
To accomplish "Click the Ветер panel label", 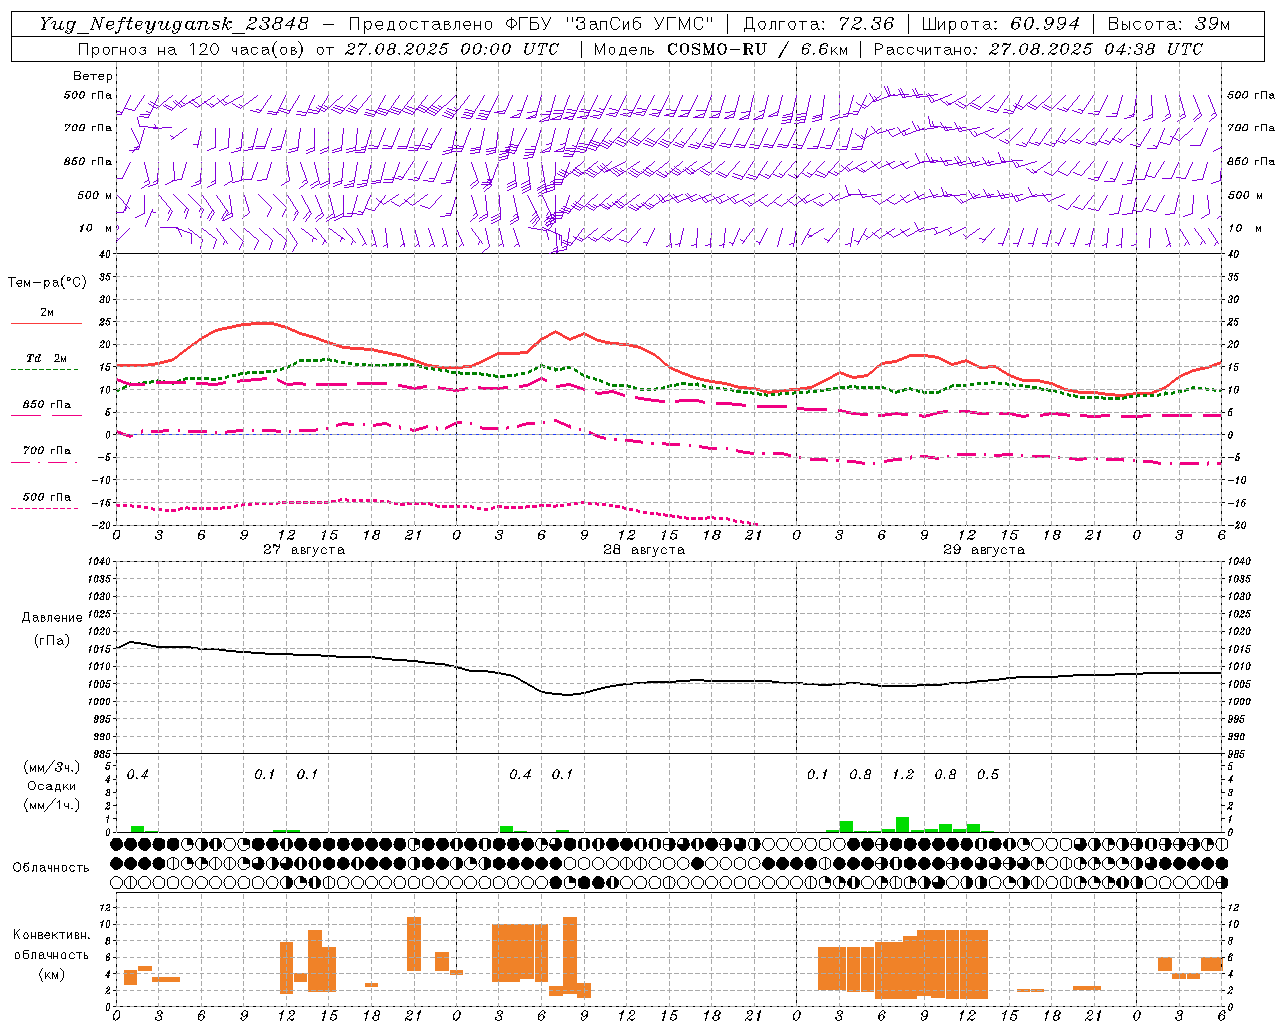I will [x=93, y=76].
